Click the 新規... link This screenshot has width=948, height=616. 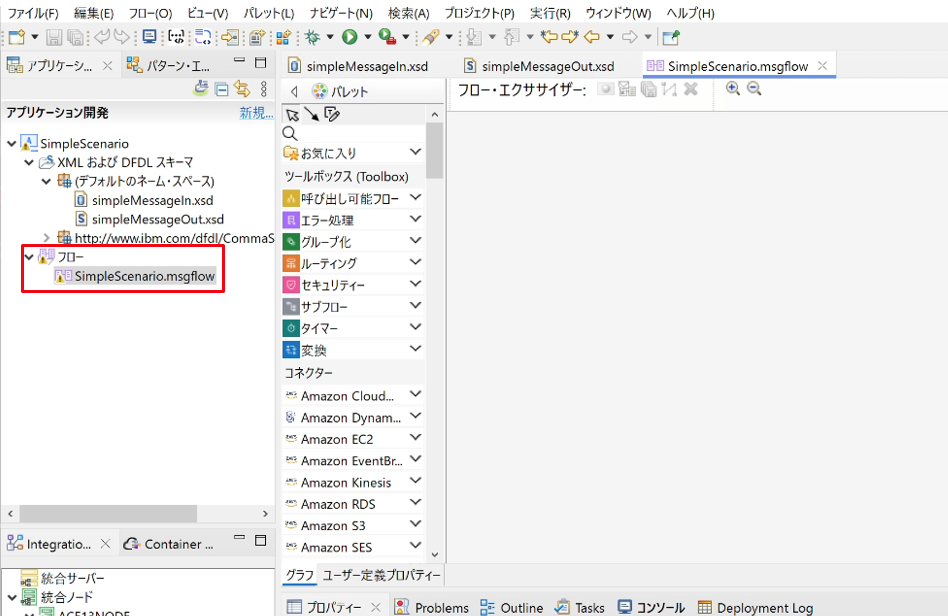[x=256, y=113]
